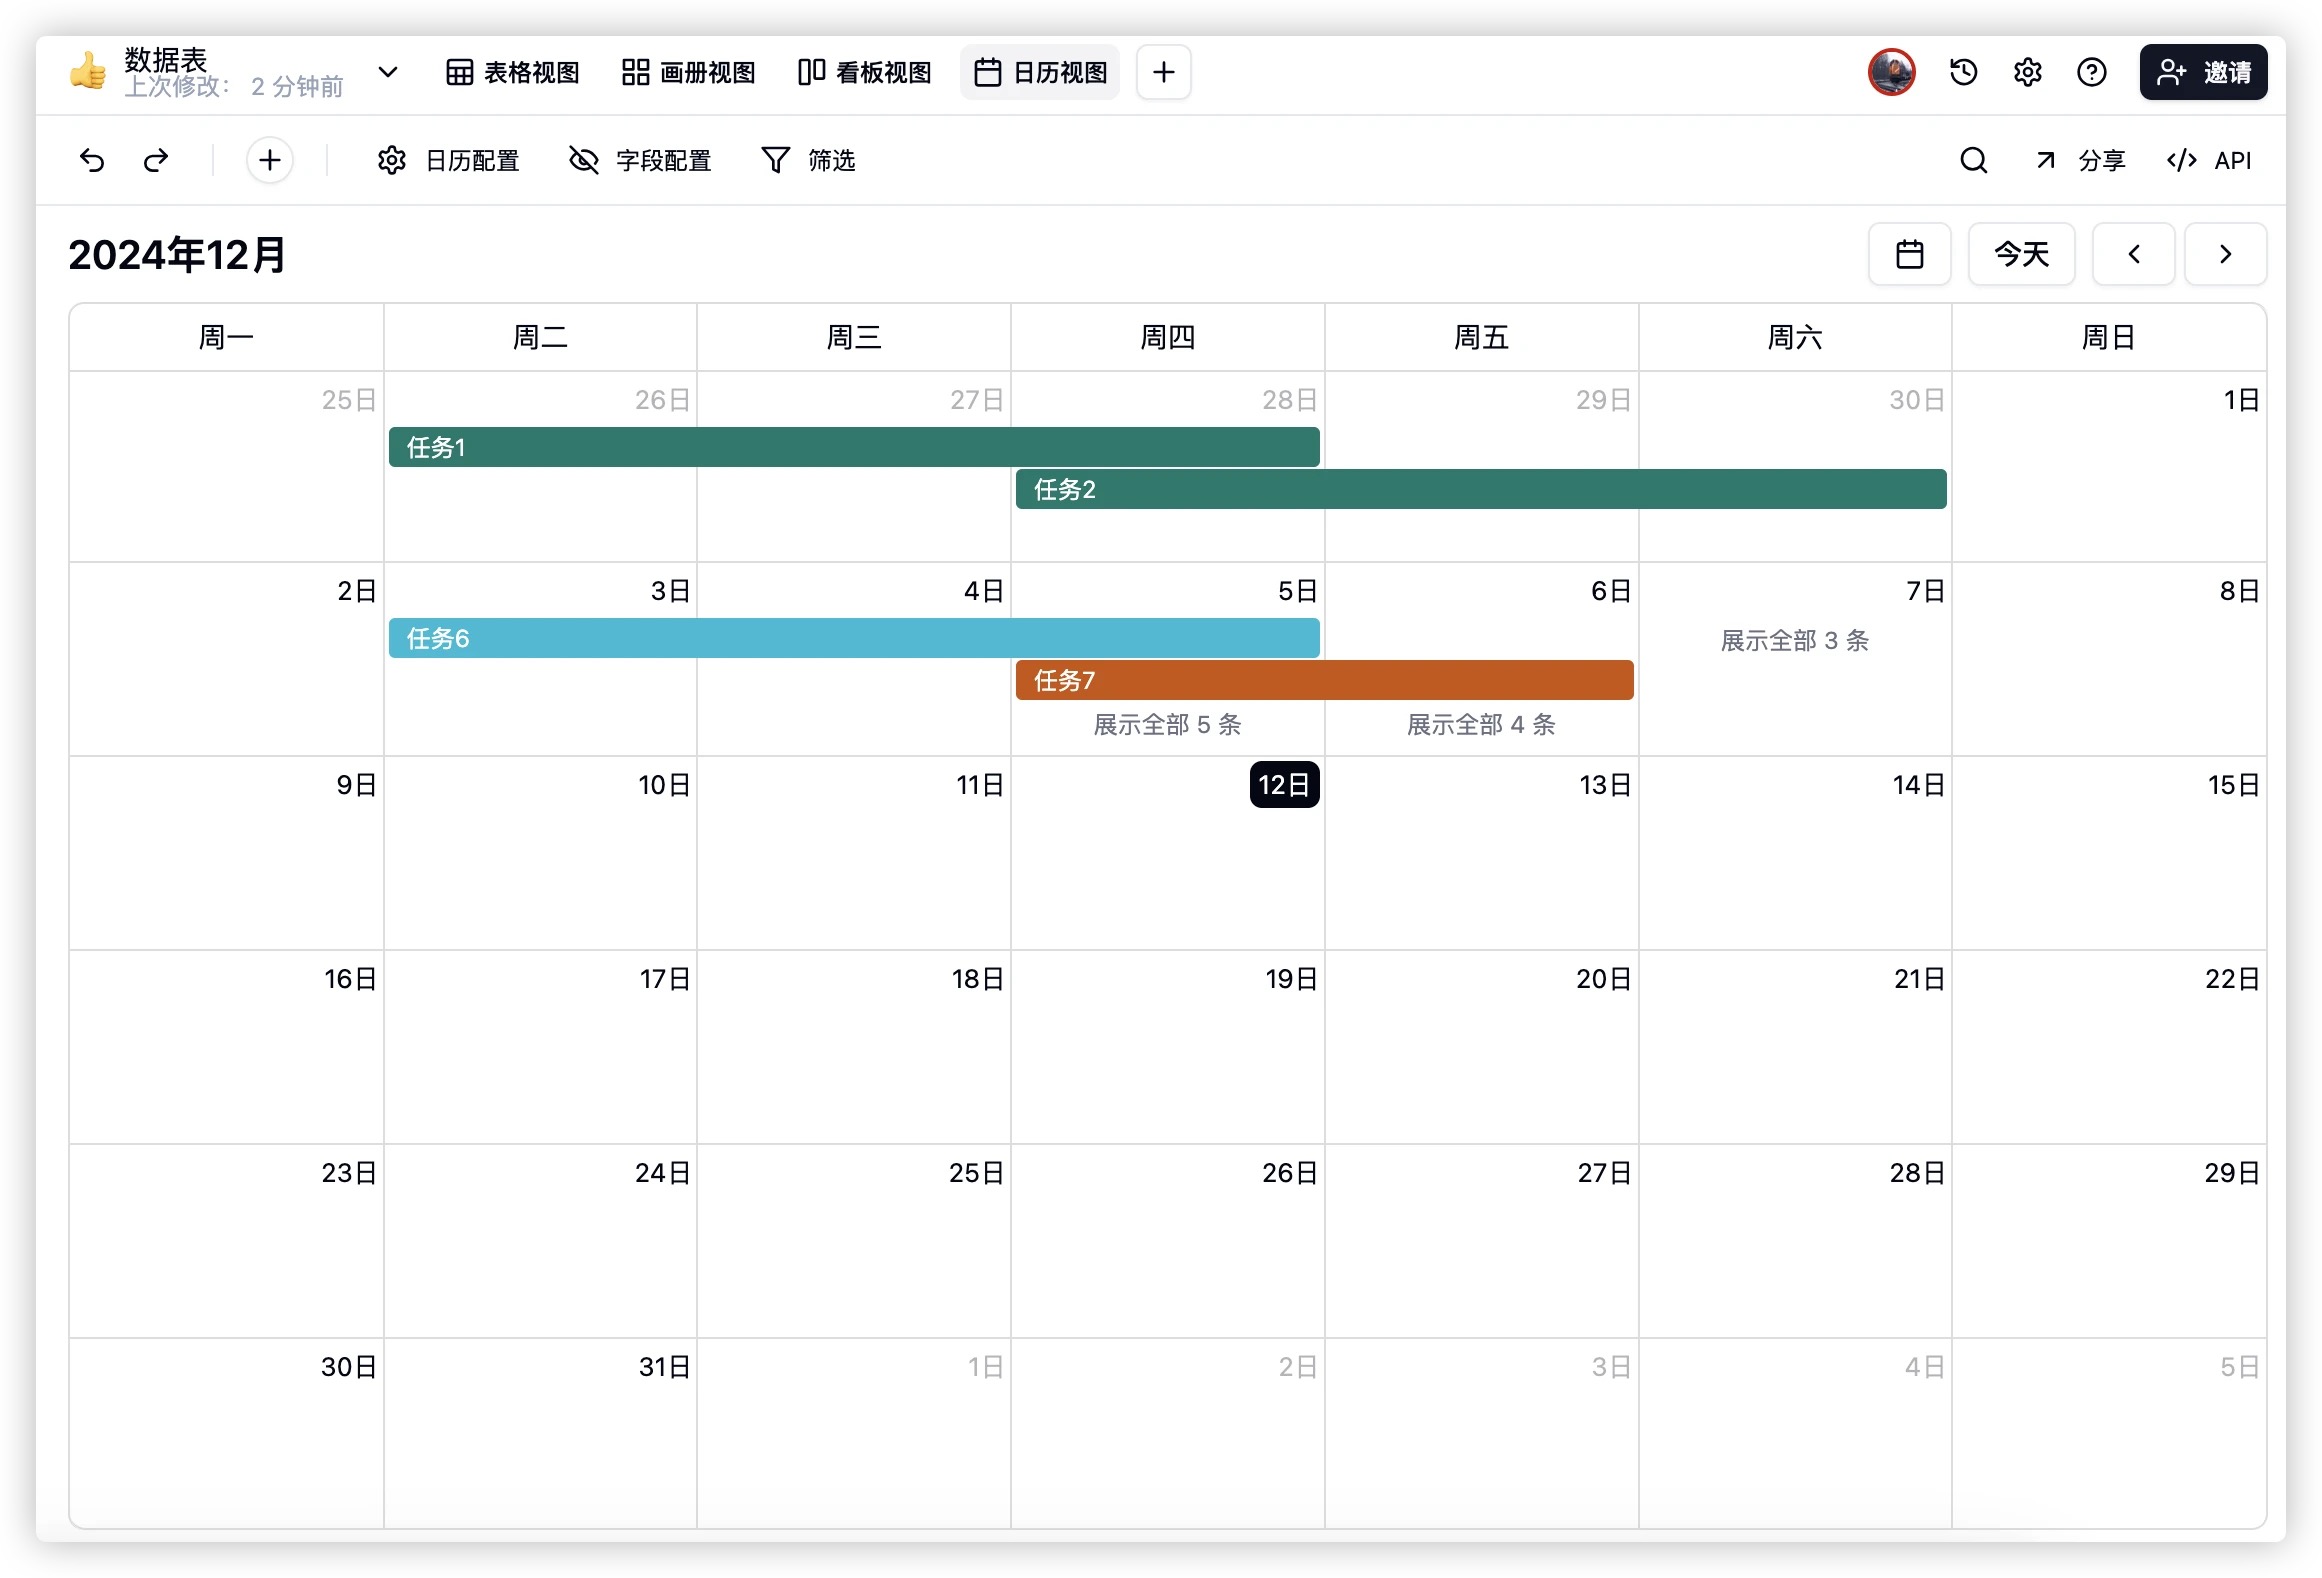
Task: Select the orange 任务7 event bar
Action: 1324,680
